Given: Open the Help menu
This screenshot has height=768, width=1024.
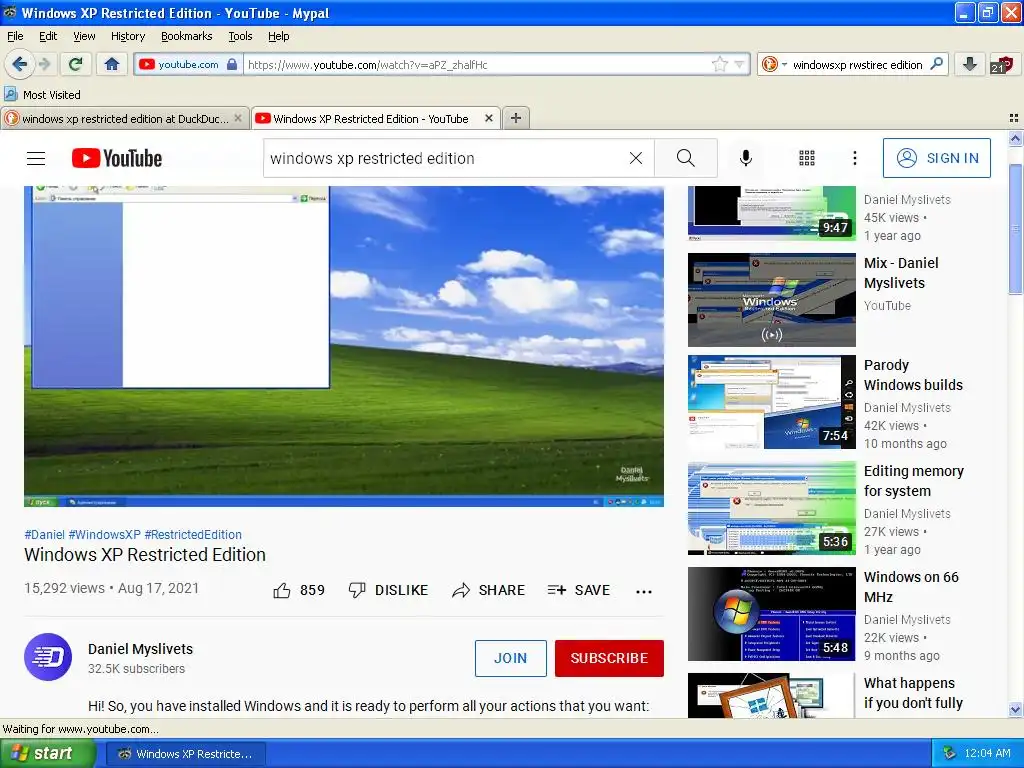Looking at the screenshot, I should click(278, 36).
